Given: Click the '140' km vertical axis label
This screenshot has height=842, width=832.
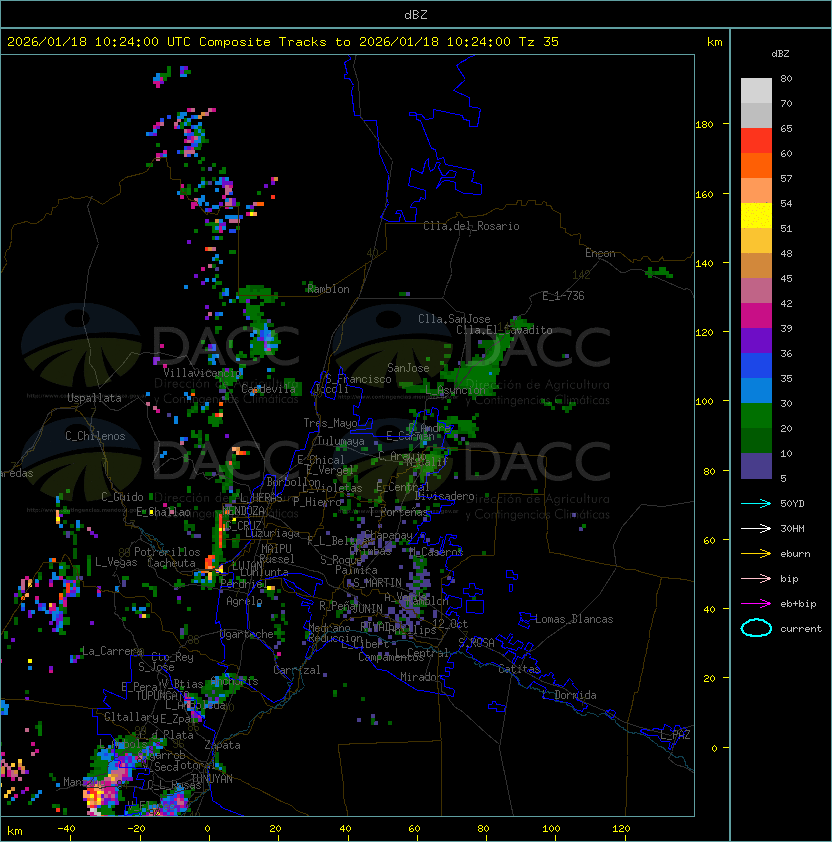Looking at the screenshot, I should tap(704, 263).
